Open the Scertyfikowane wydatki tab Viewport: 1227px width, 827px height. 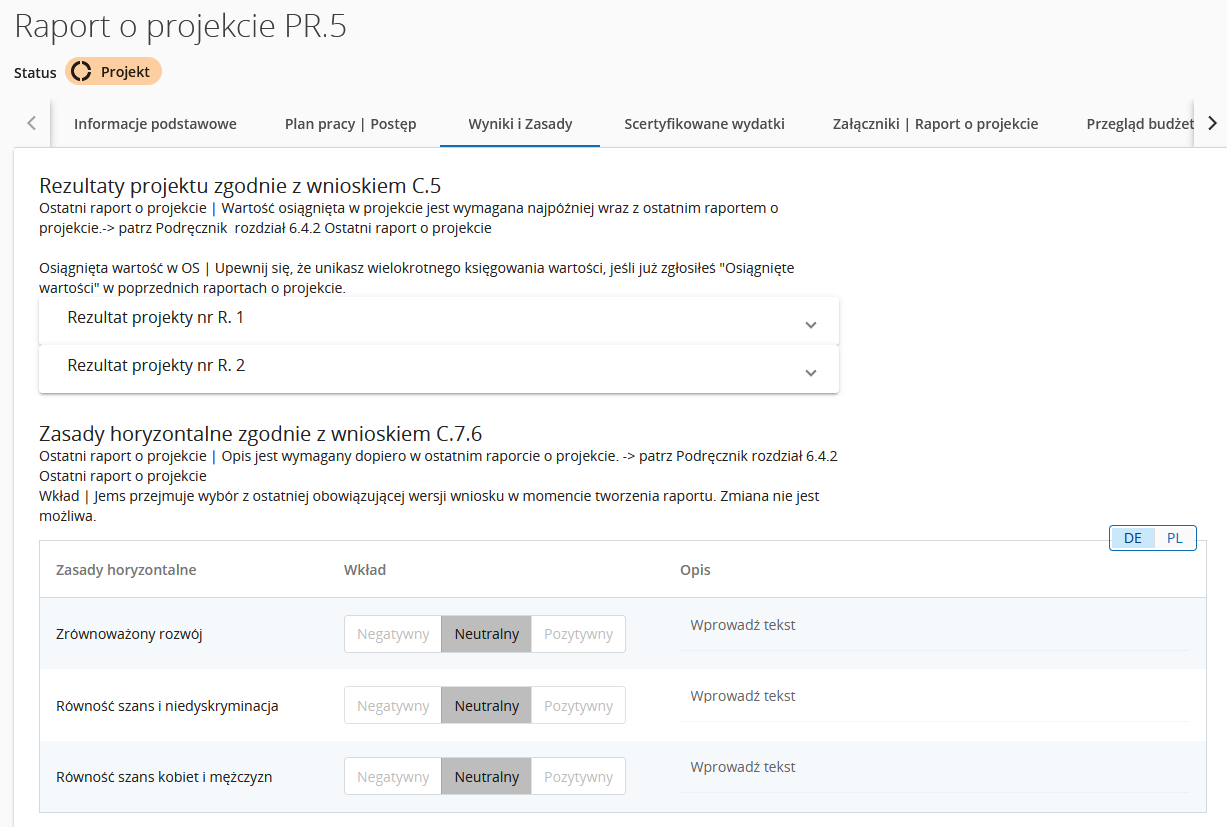point(704,124)
